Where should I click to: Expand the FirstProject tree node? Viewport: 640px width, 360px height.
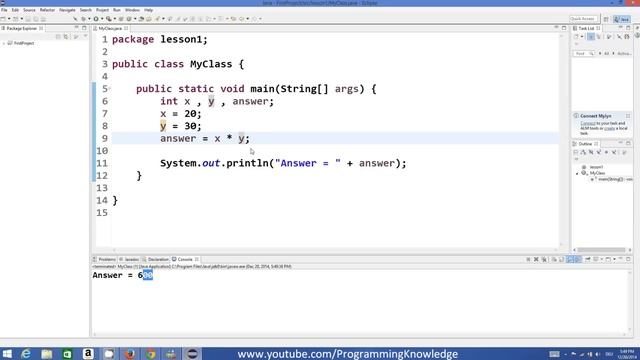pos(4,43)
